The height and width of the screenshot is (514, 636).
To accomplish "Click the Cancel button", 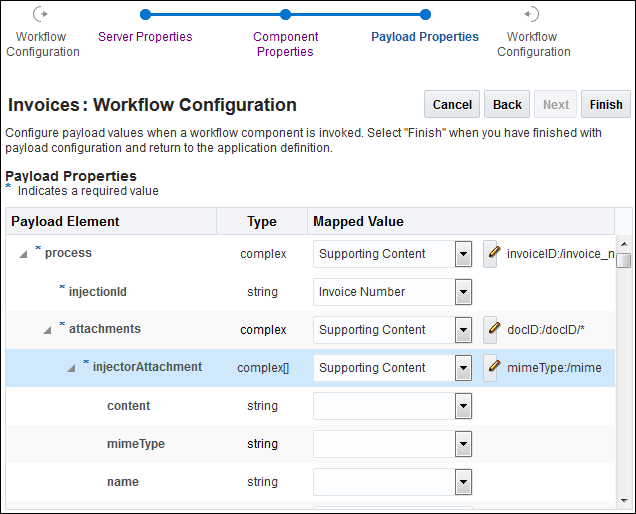I will pos(452,104).
